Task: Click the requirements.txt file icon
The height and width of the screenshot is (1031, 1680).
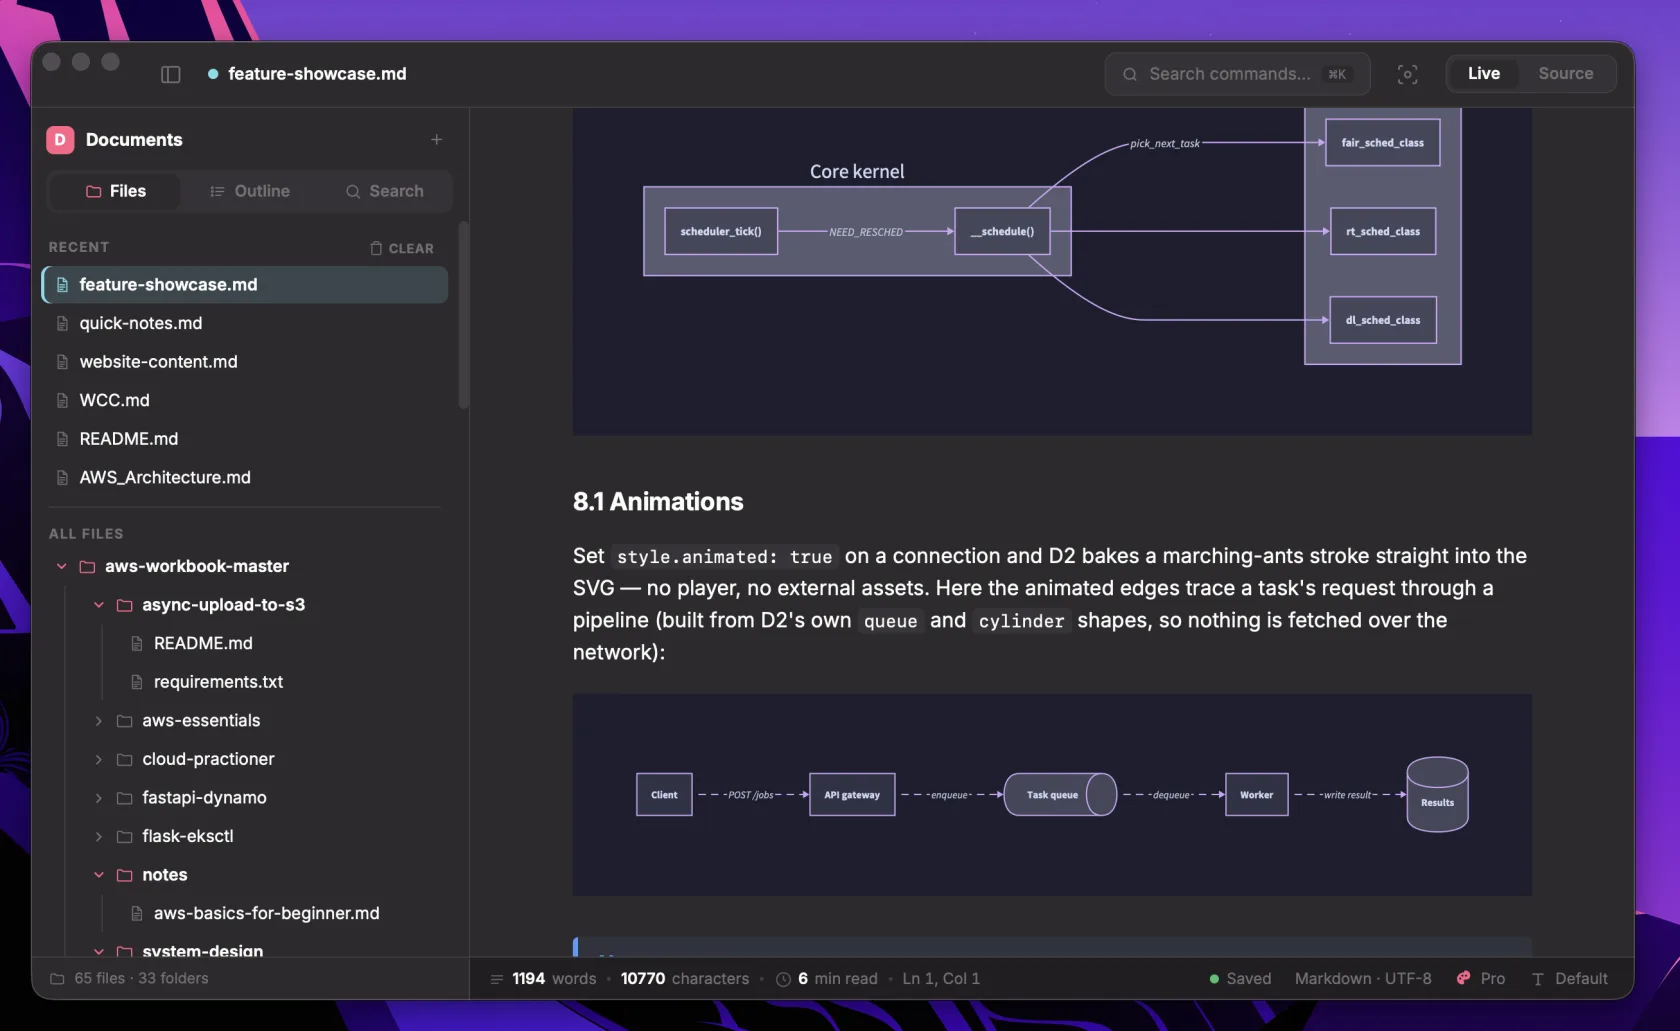Action: point(137,682)
